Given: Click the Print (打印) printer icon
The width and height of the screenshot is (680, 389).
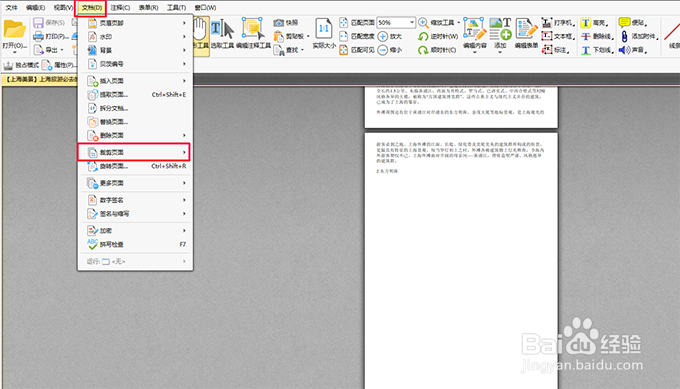Looking at the screenshot, I should 39,36.
